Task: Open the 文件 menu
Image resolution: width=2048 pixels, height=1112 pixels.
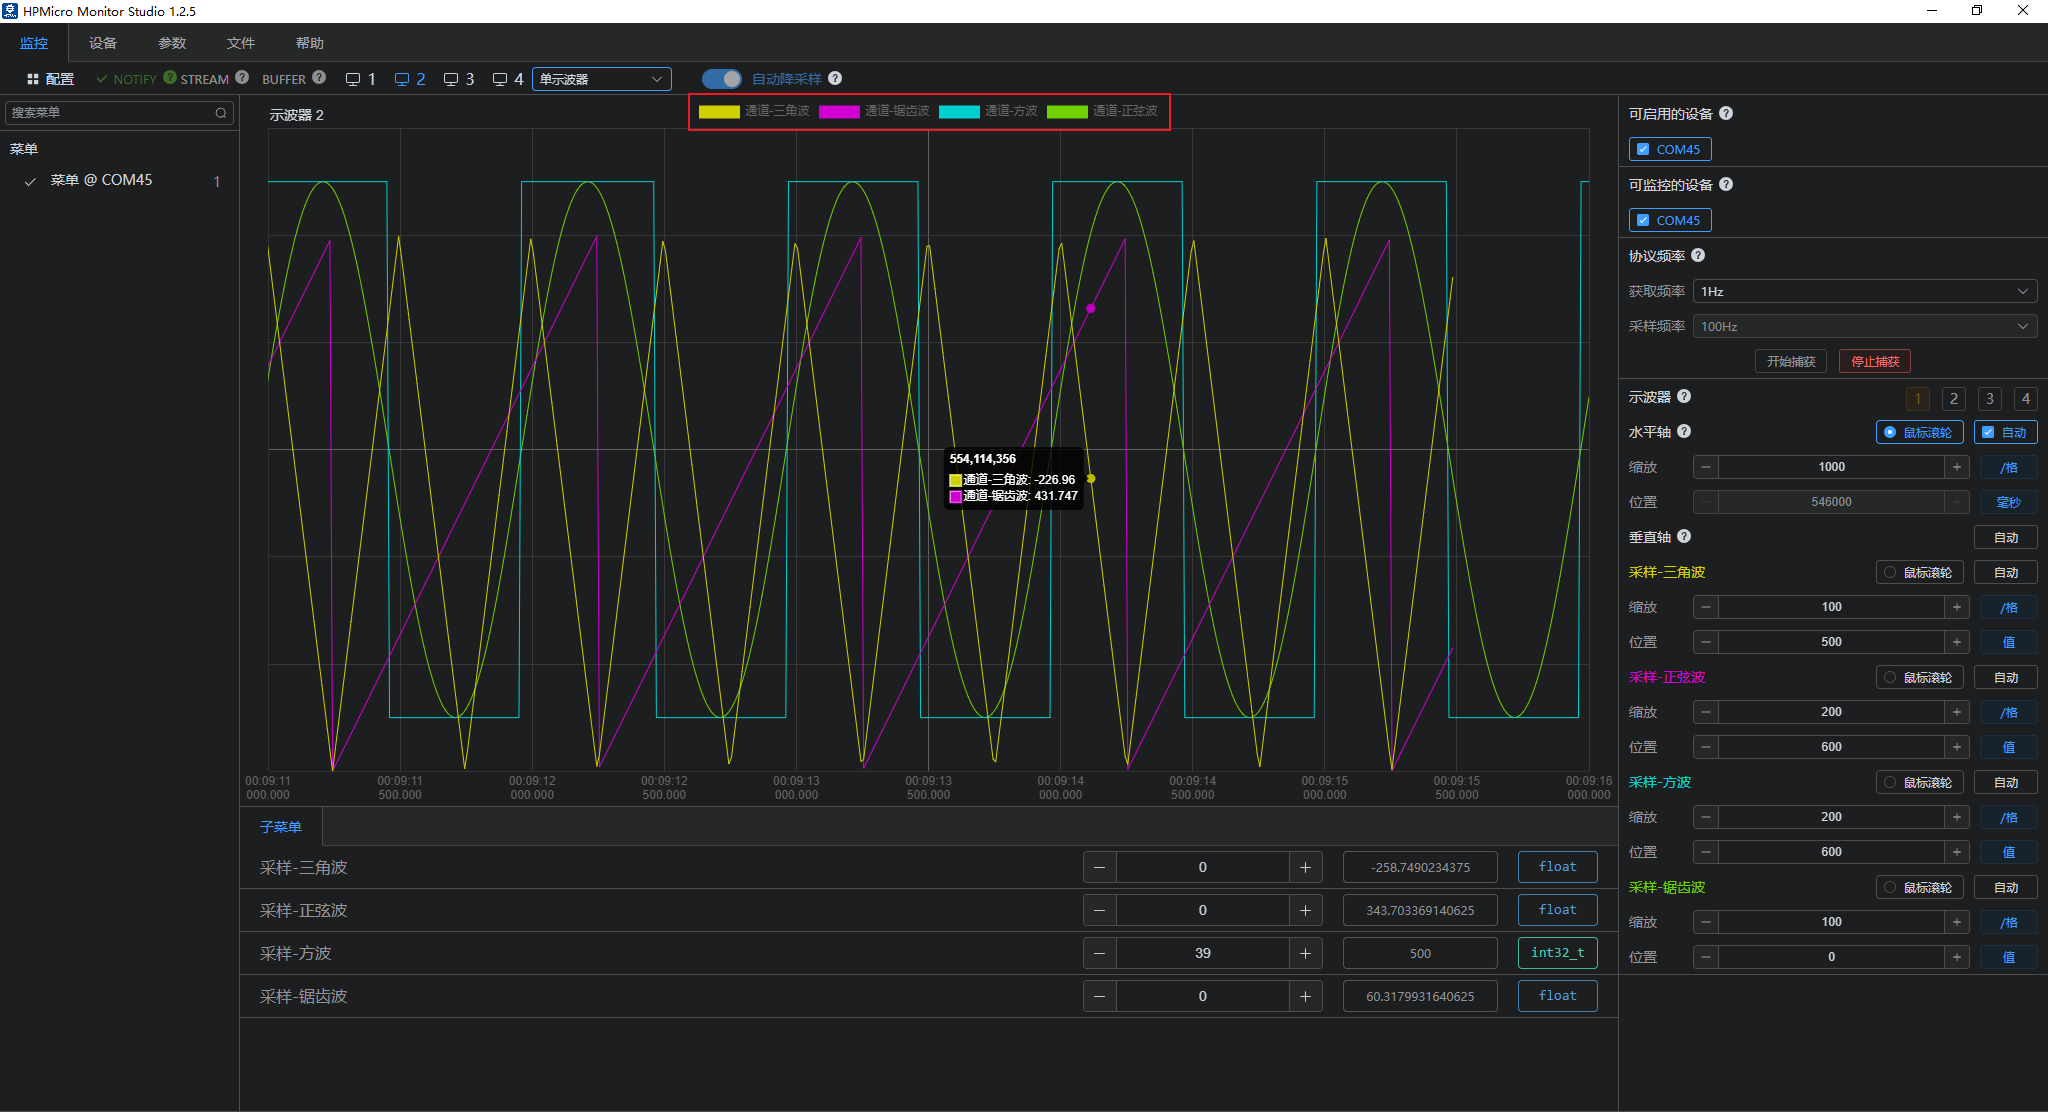Action: click(x=241, y=43)
